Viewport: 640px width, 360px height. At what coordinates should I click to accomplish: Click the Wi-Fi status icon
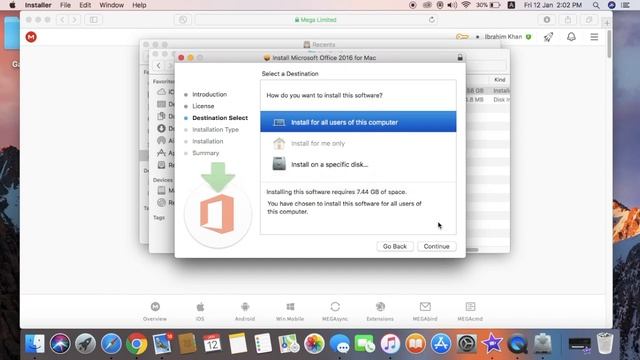(x=466, y=5)
